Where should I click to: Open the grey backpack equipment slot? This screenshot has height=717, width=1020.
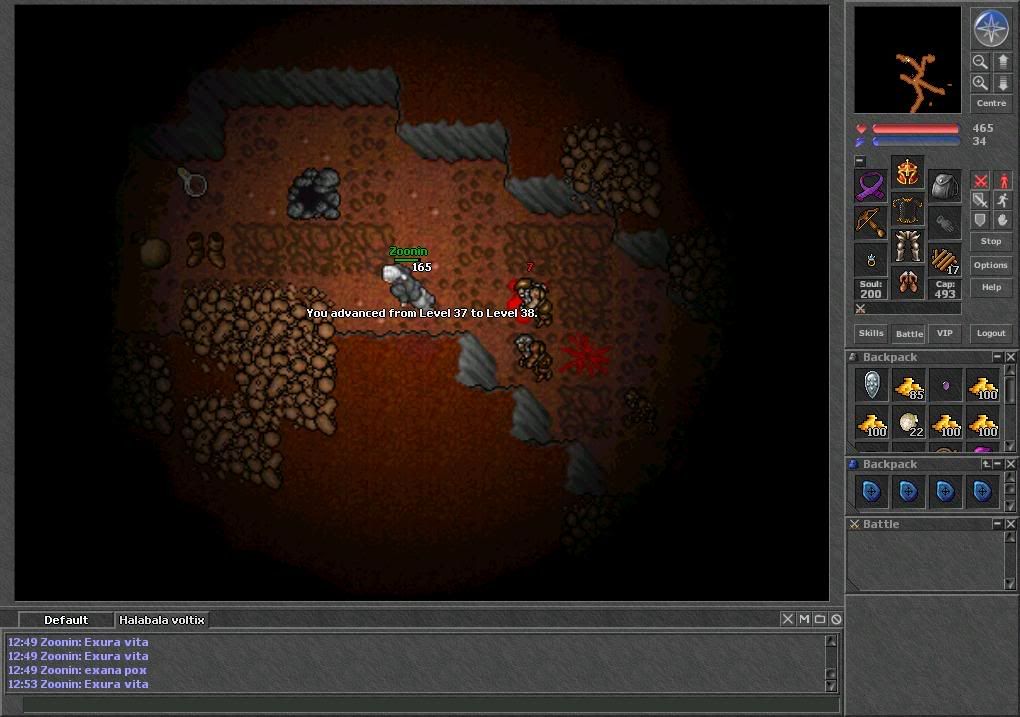[x=944, y=186]
